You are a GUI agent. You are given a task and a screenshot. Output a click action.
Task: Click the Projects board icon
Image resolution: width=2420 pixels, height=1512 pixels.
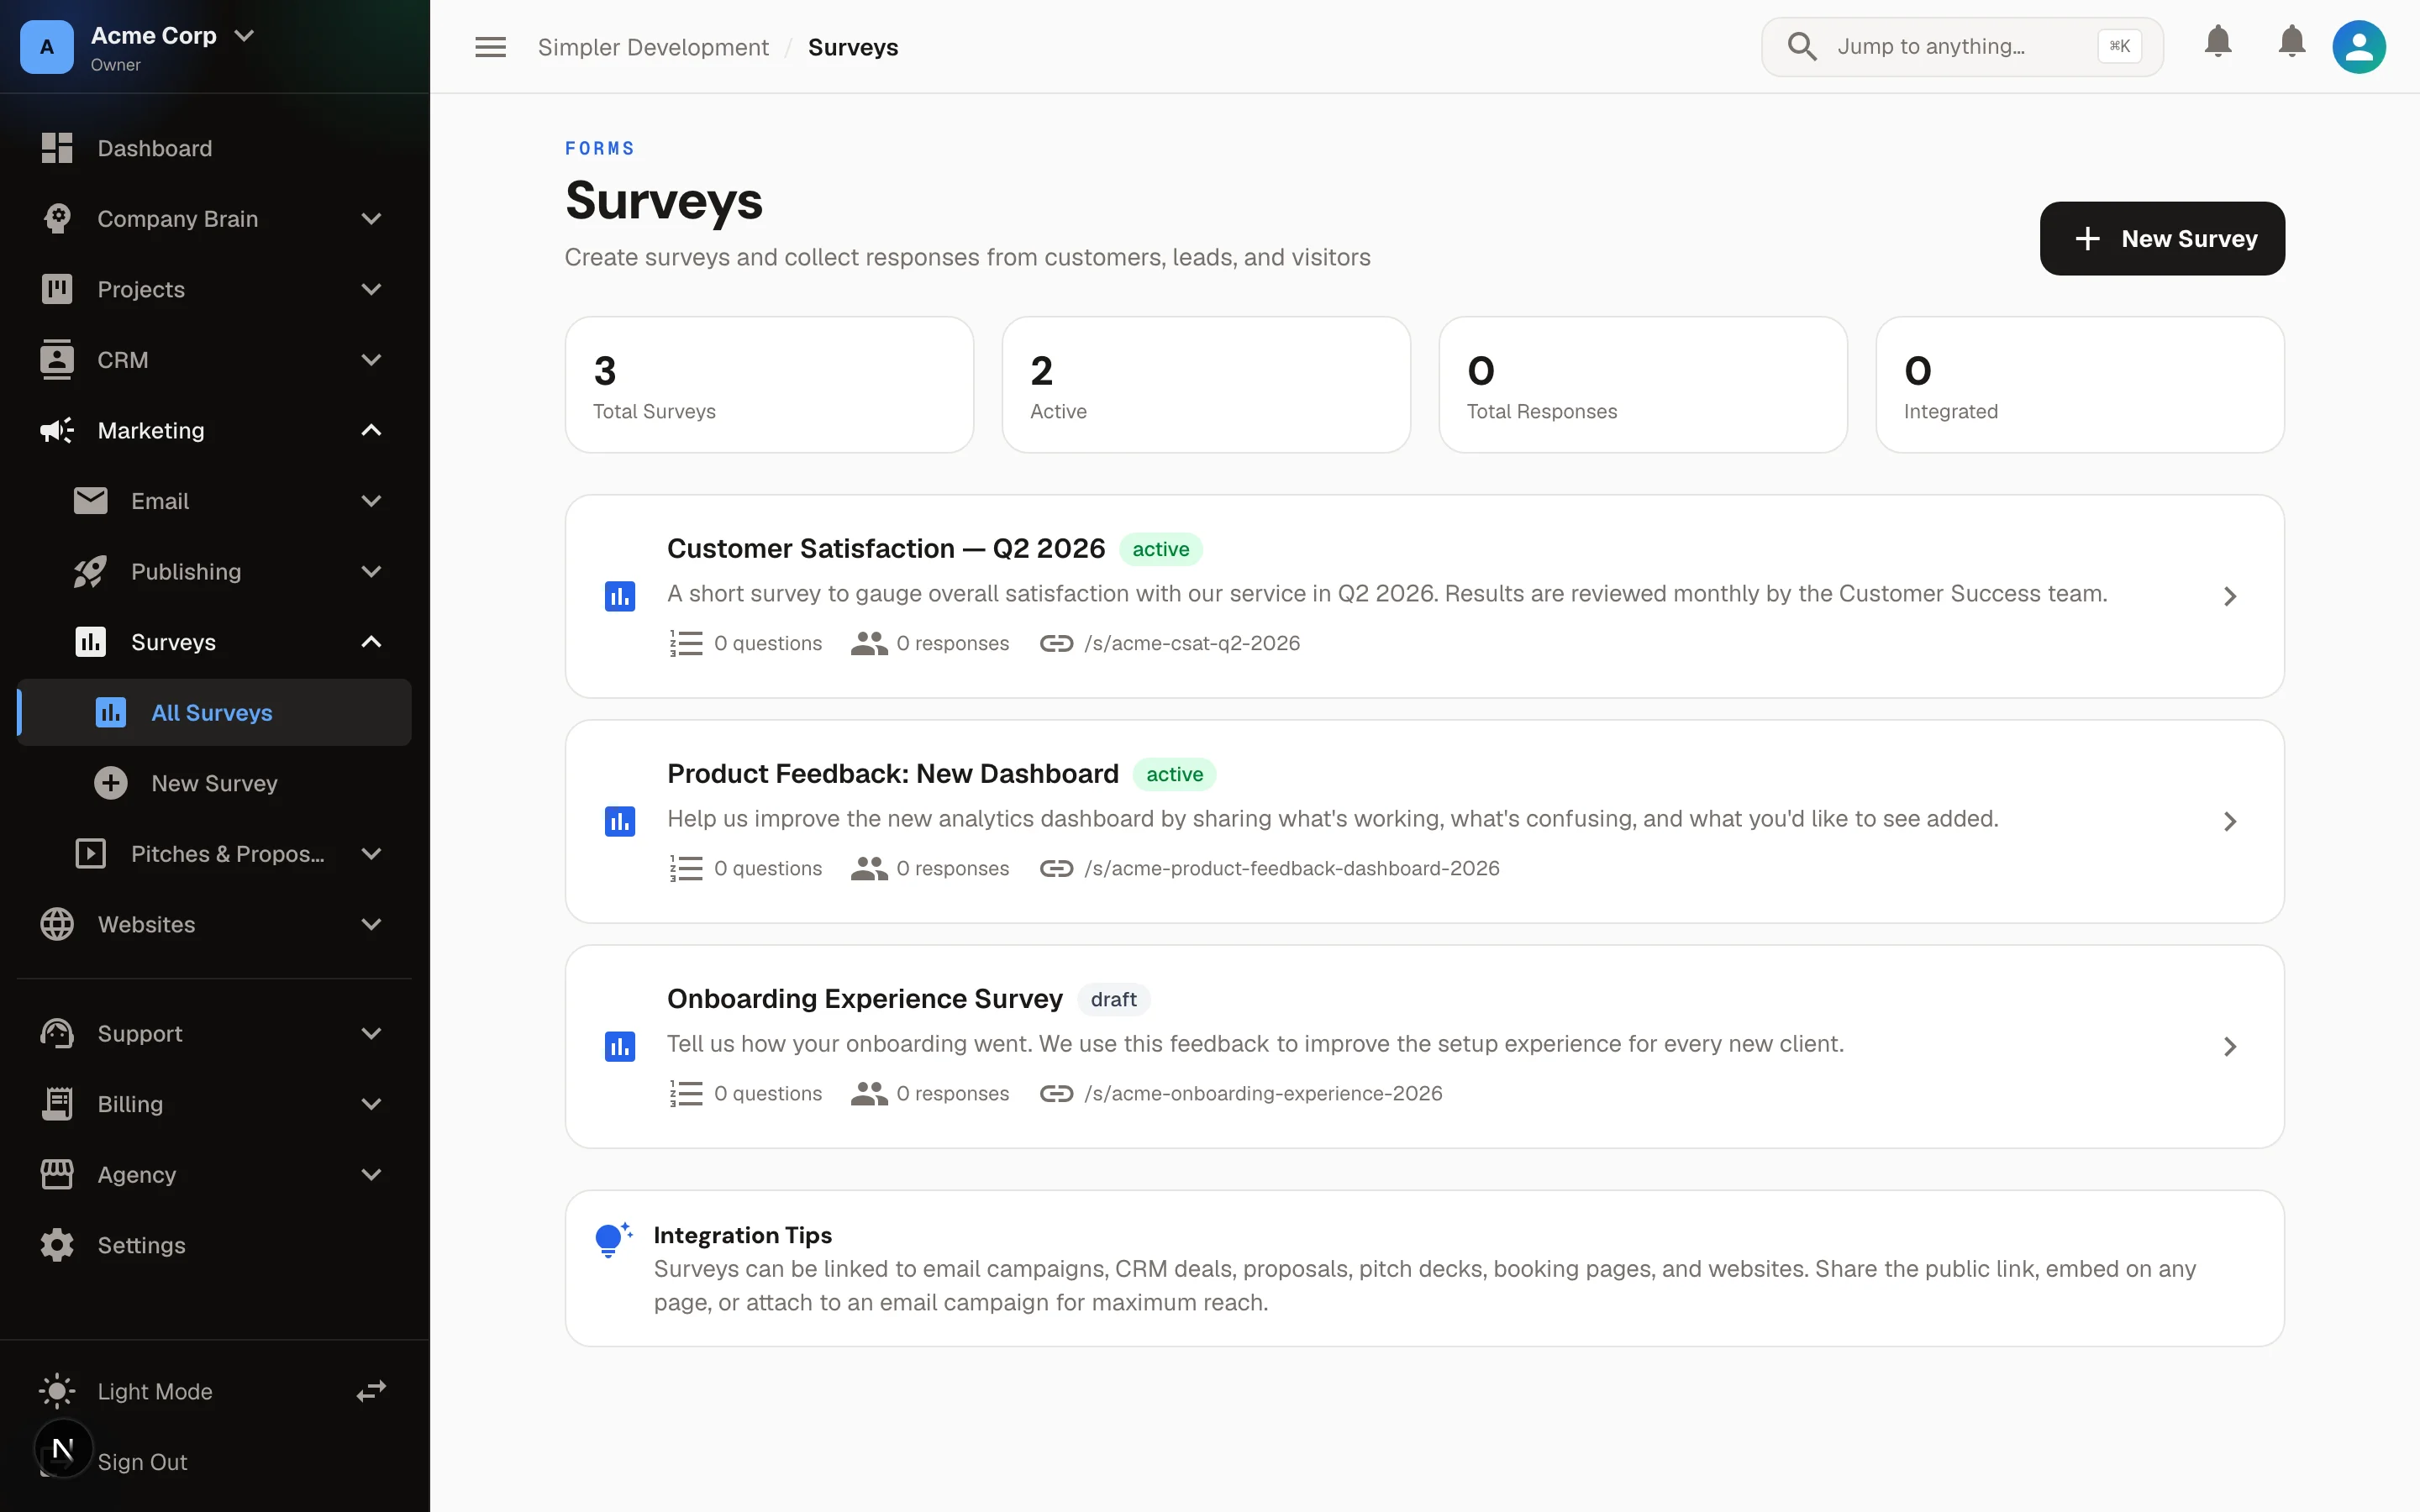[57, 289]
